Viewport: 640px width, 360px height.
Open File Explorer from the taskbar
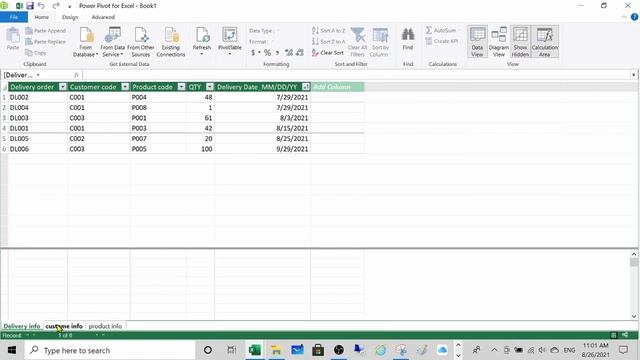(276, 350)
